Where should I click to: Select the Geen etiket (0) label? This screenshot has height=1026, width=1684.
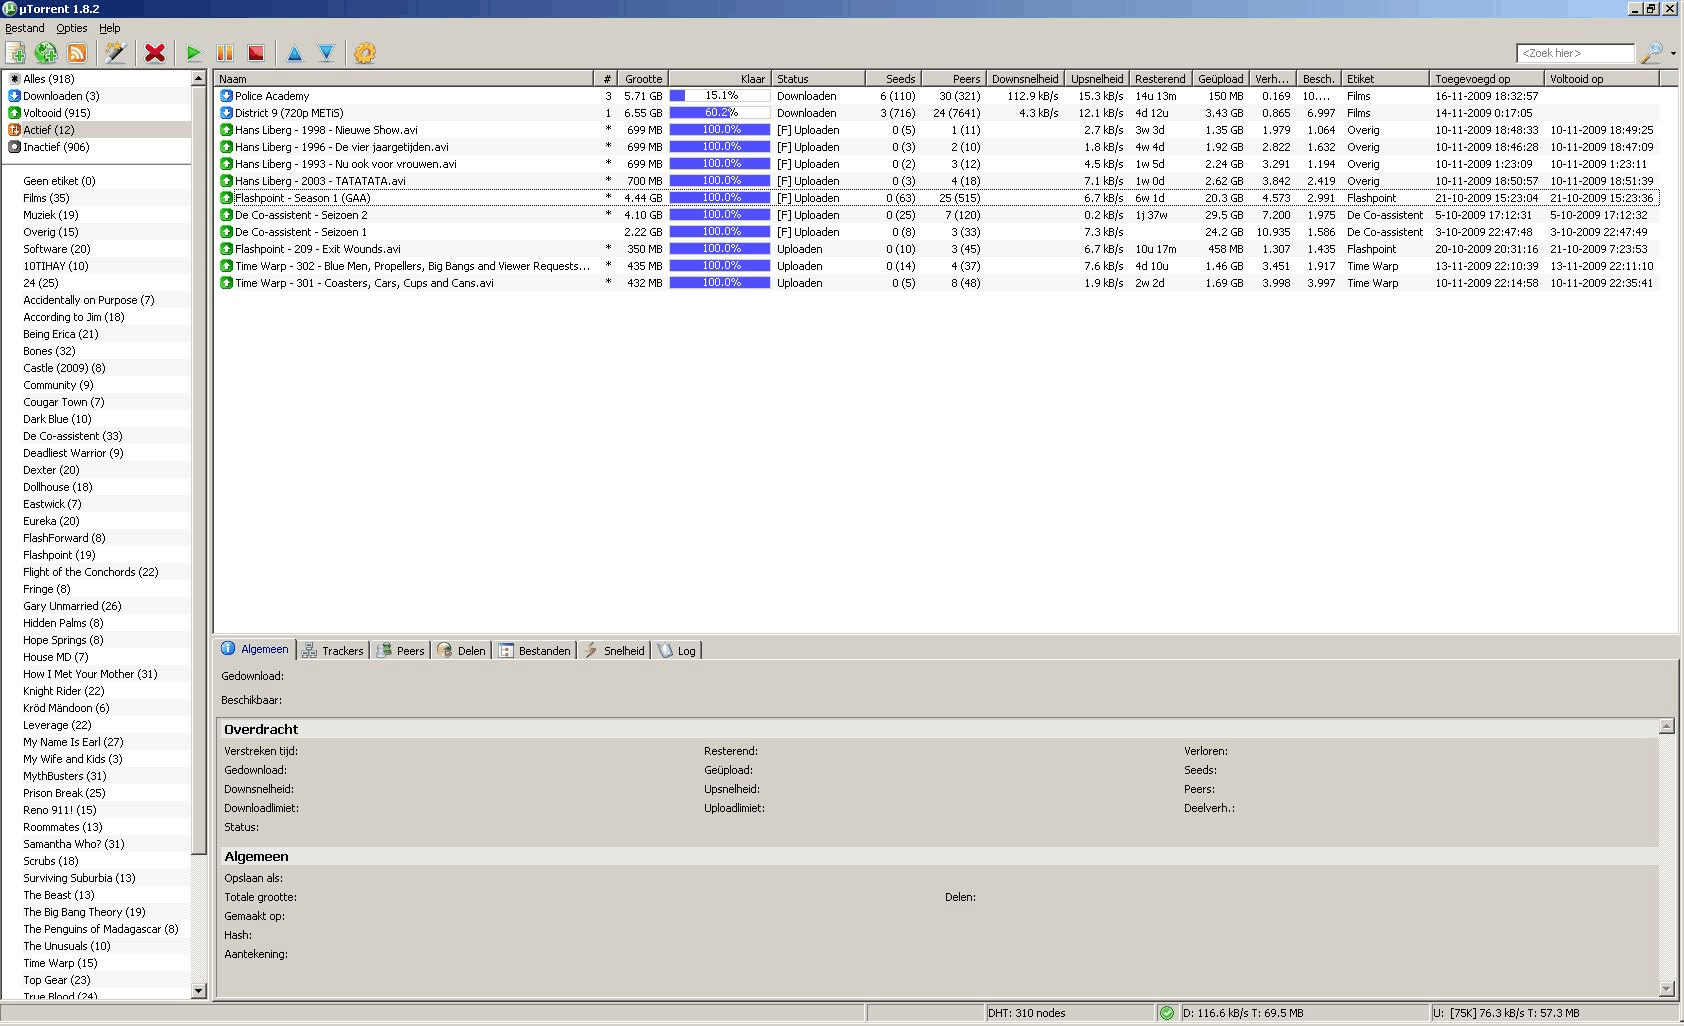tap(59, 181)
